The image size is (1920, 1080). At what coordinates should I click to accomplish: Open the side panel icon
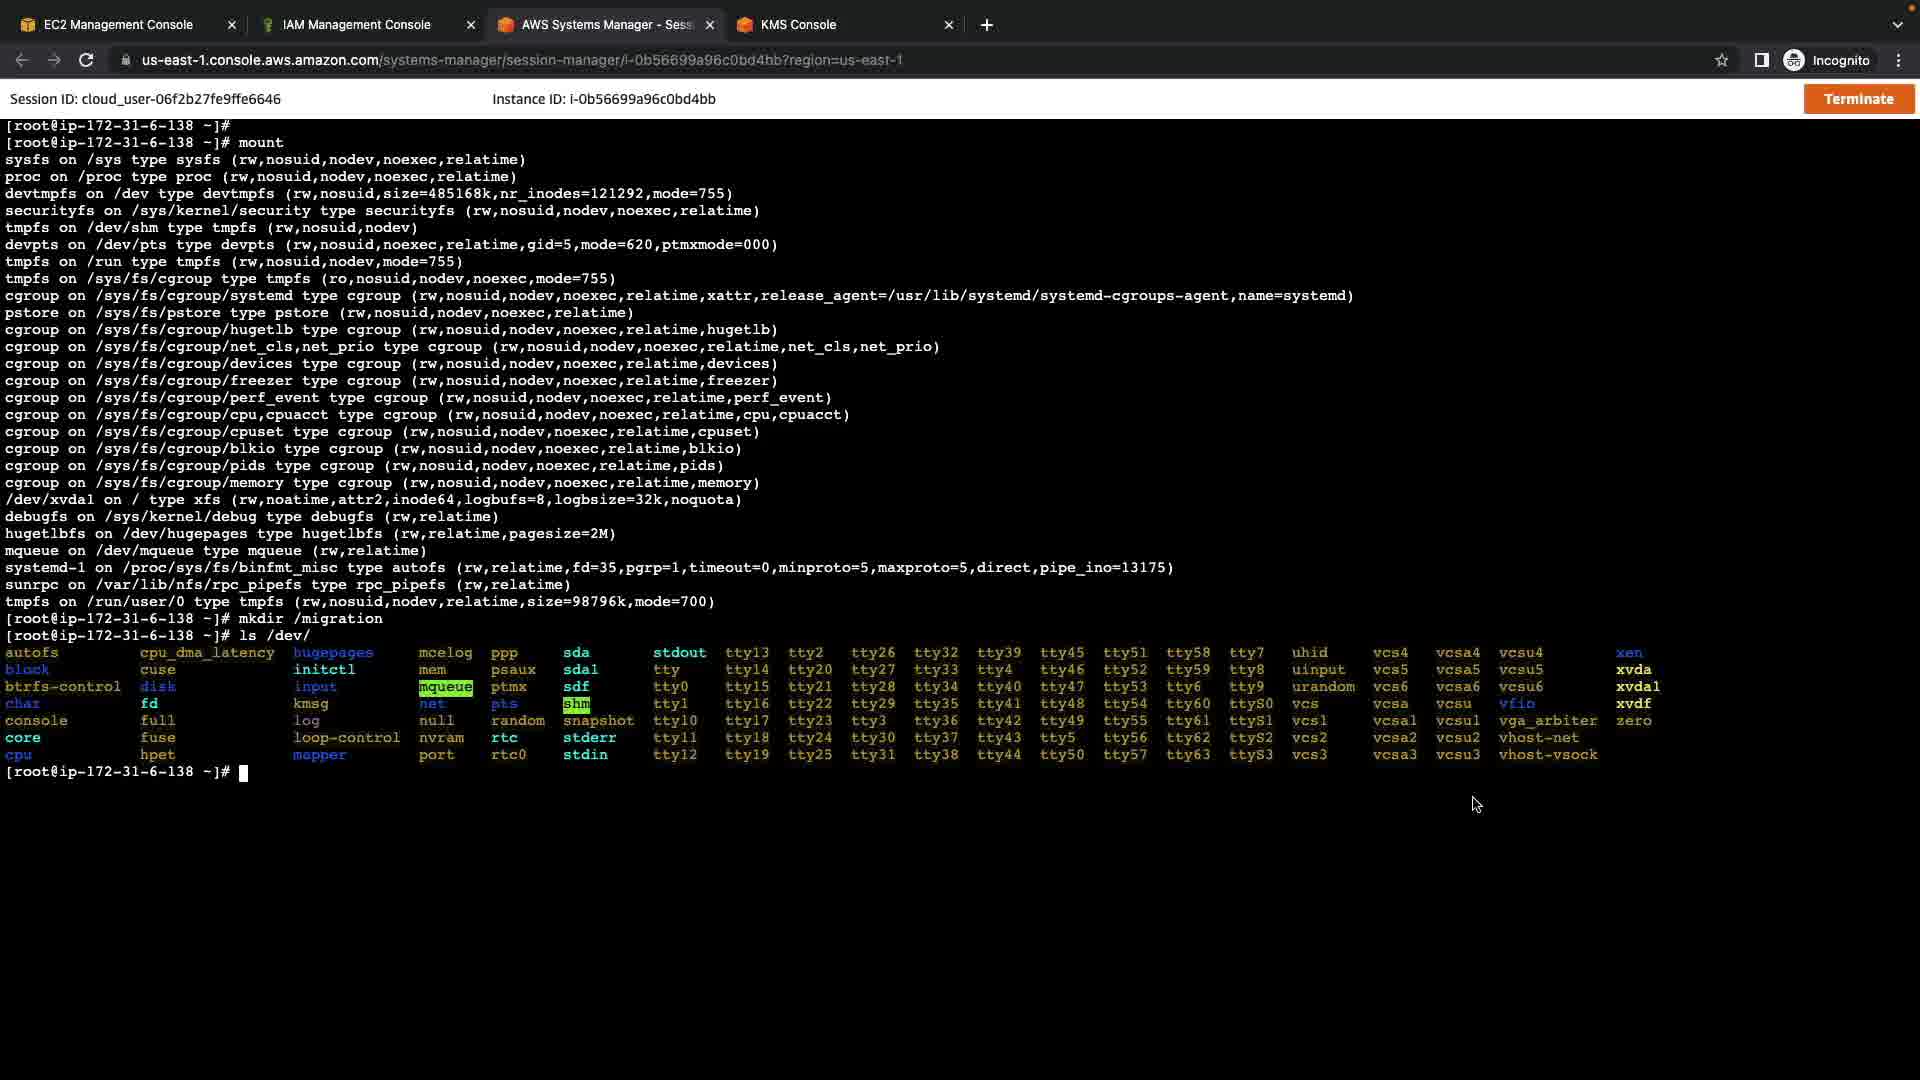(1761, 60)
